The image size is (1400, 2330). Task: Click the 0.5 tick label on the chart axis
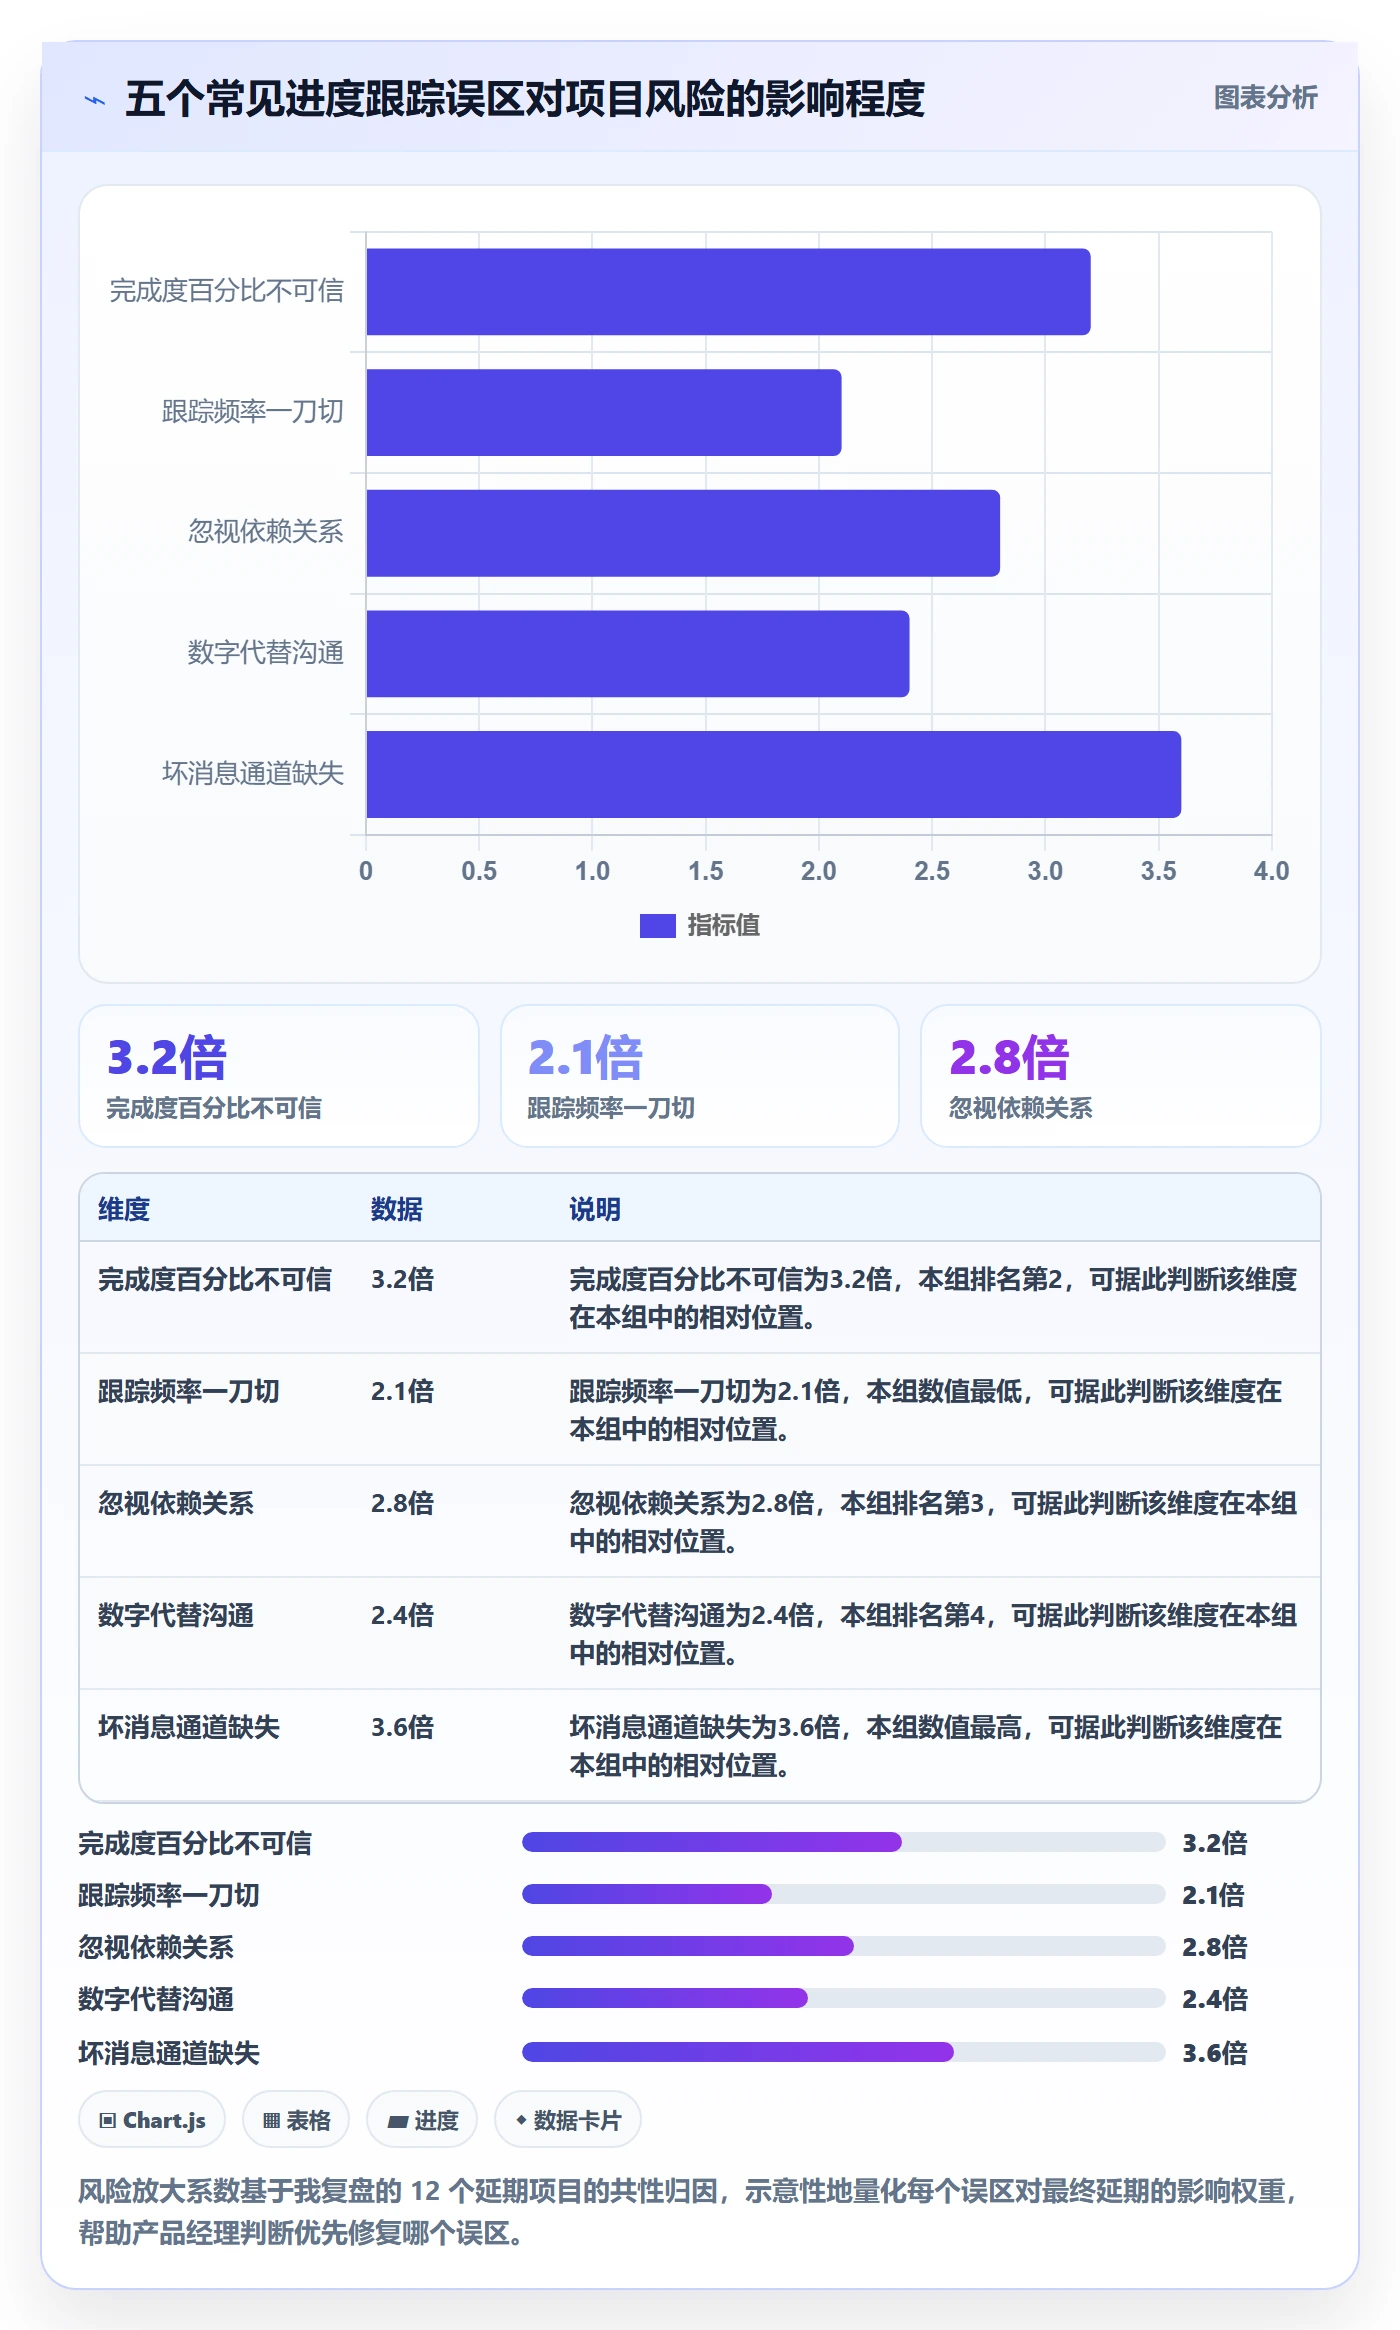[x=479, y=871]
